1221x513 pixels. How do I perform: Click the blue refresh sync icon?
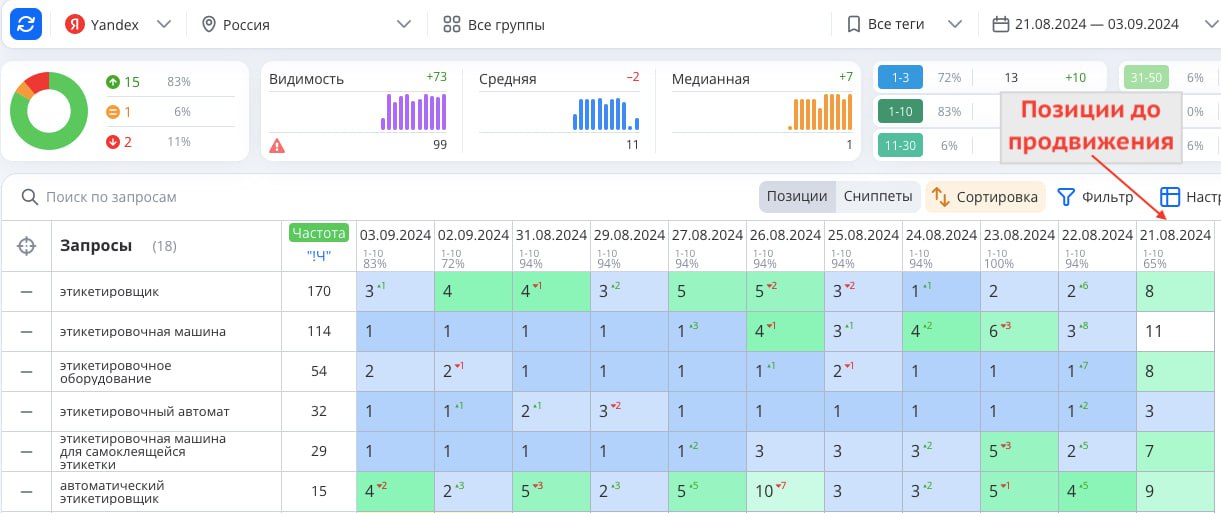27,24
